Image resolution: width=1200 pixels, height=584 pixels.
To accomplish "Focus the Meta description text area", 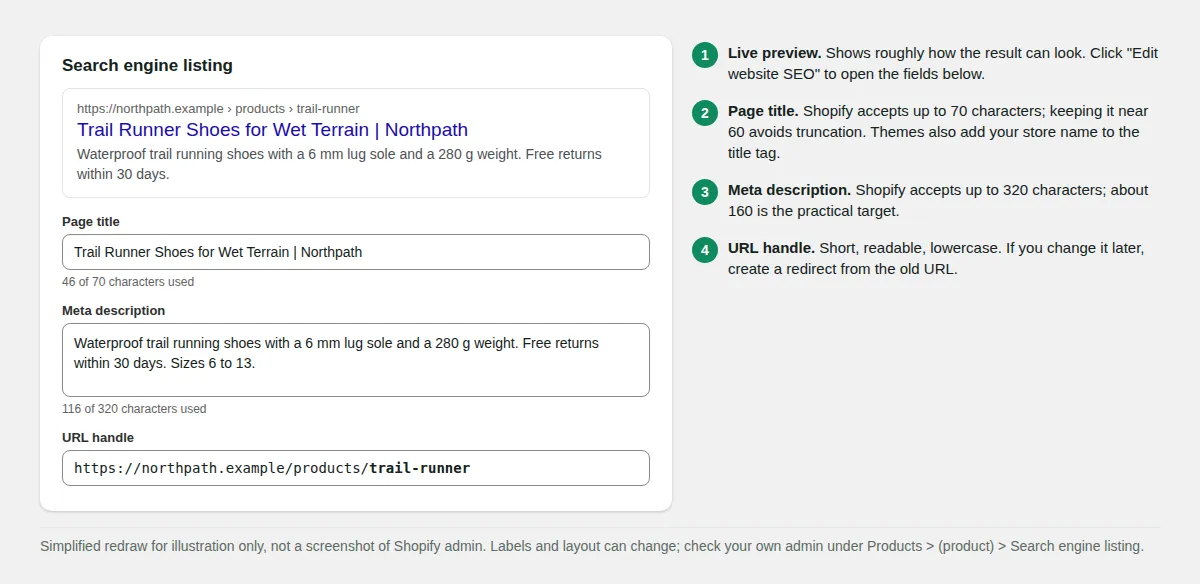I will tap(356, 360).
